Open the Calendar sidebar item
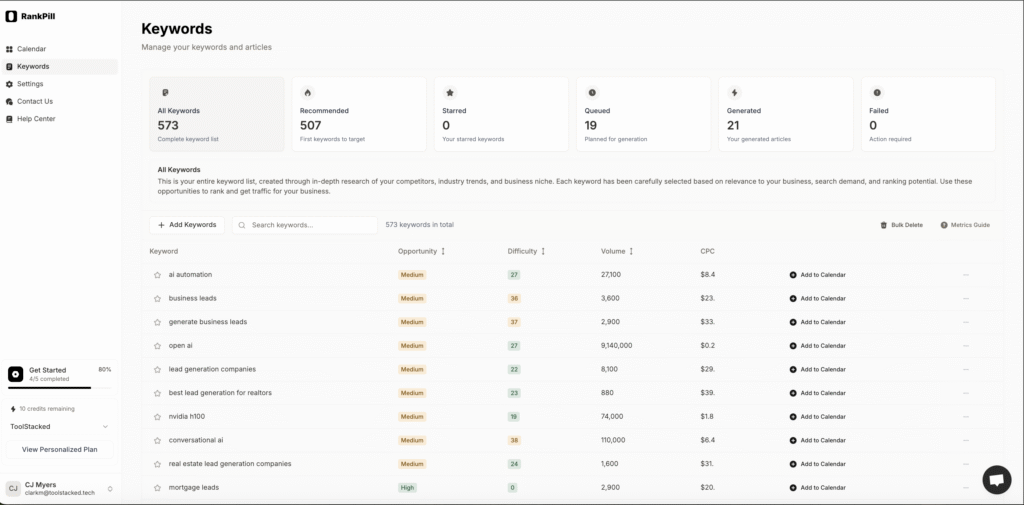 point(59,49)
